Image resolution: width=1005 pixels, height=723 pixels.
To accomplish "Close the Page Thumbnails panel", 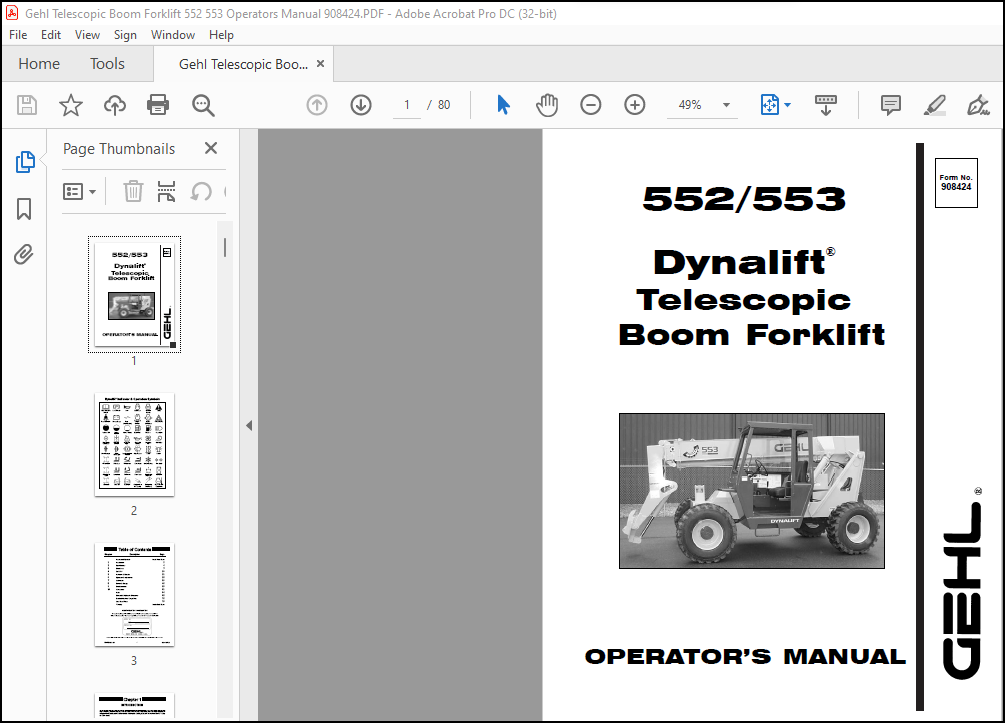I will 211,149.
